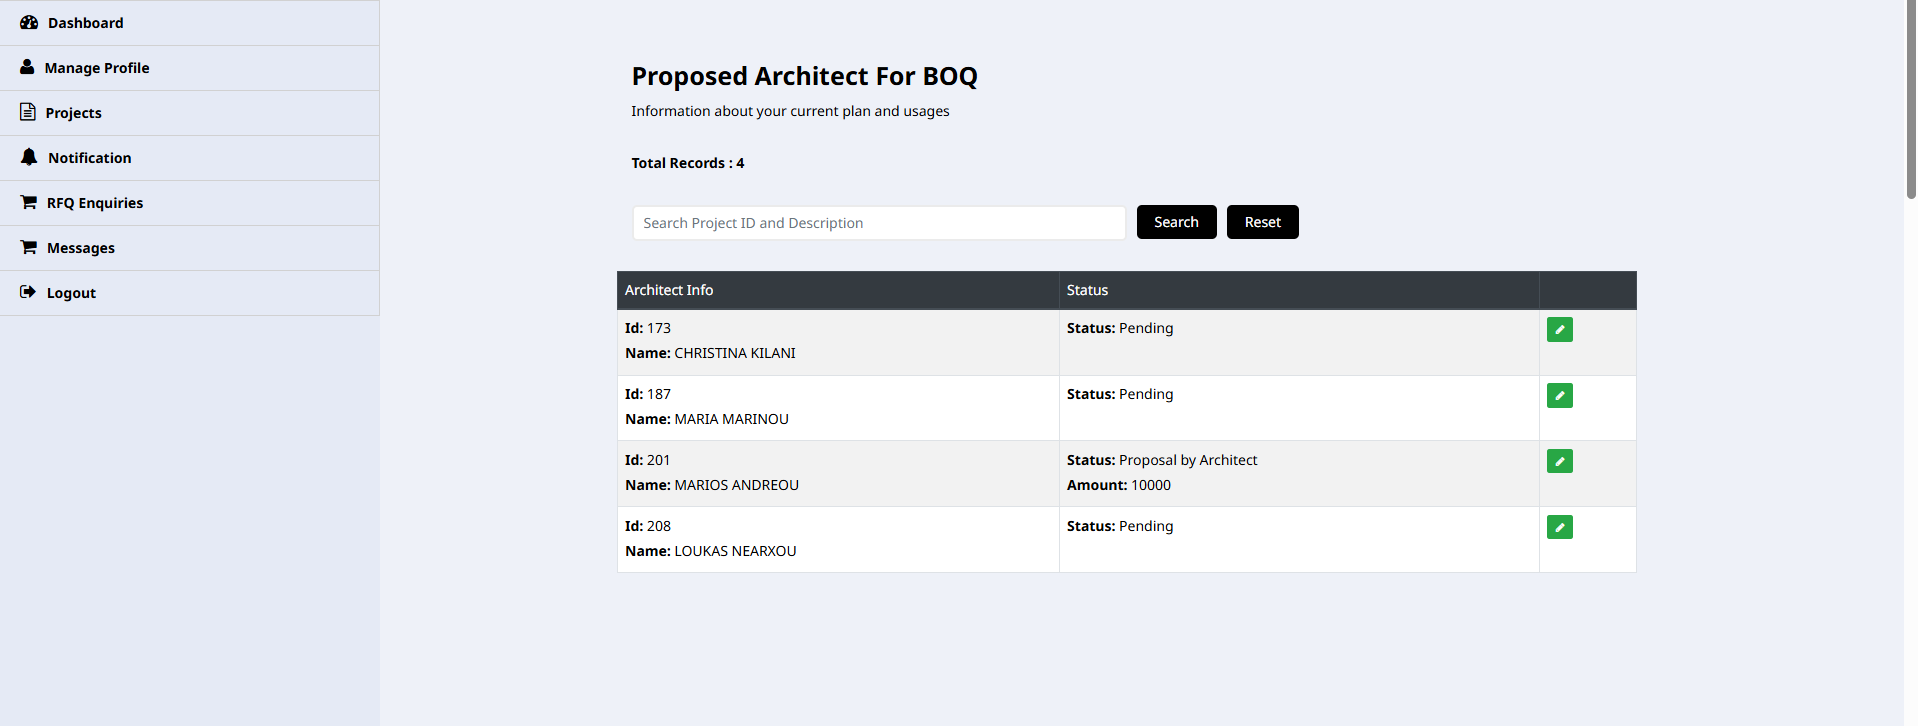1918x726 pixels.
Task: Click the vertical page scrollbar thumb
Action: (1911, 100)
